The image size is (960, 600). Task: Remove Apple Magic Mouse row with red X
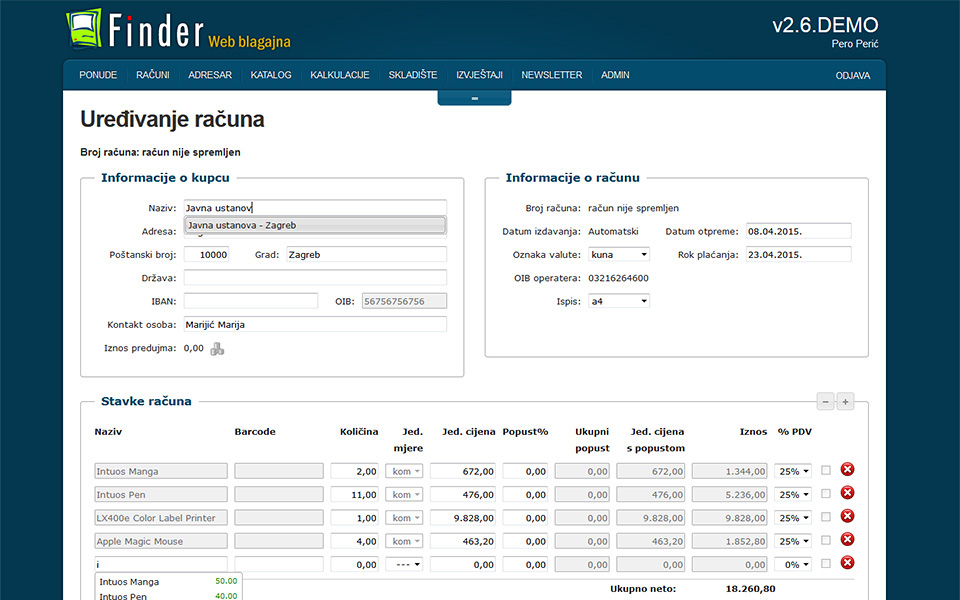(848, 540)
